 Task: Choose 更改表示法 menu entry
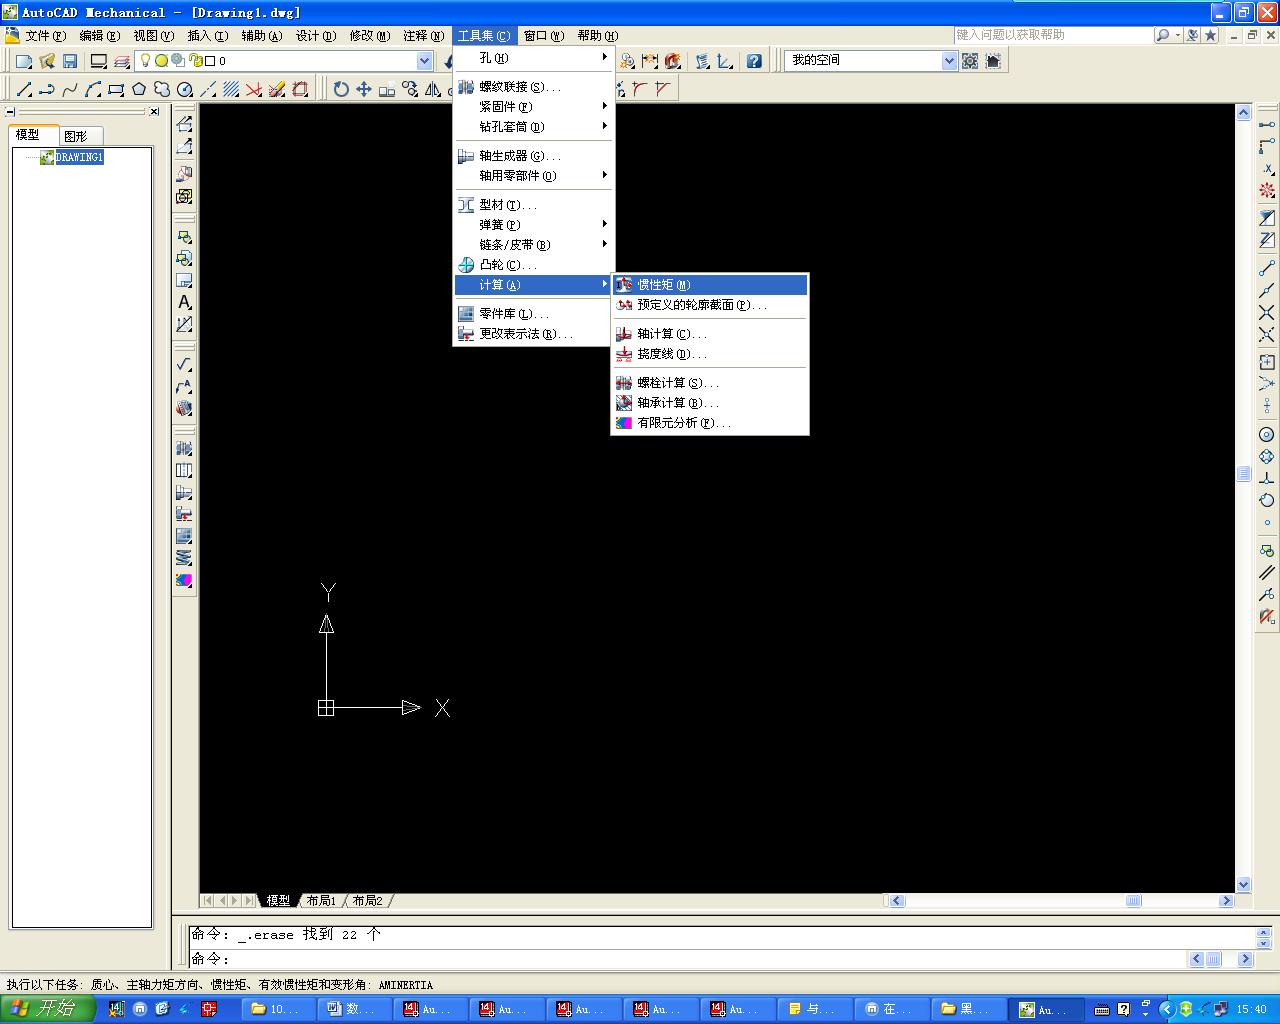pos(534,334)
